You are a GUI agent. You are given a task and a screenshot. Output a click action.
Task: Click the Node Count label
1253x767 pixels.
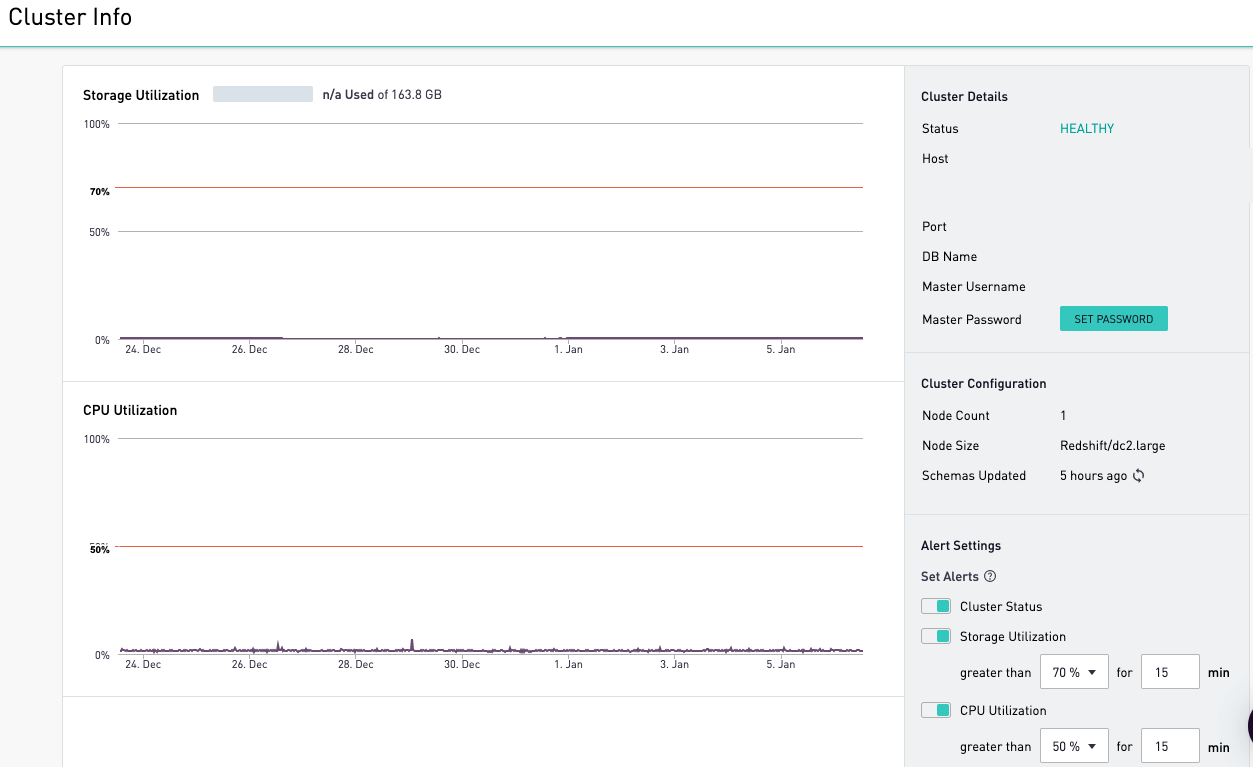956,416
